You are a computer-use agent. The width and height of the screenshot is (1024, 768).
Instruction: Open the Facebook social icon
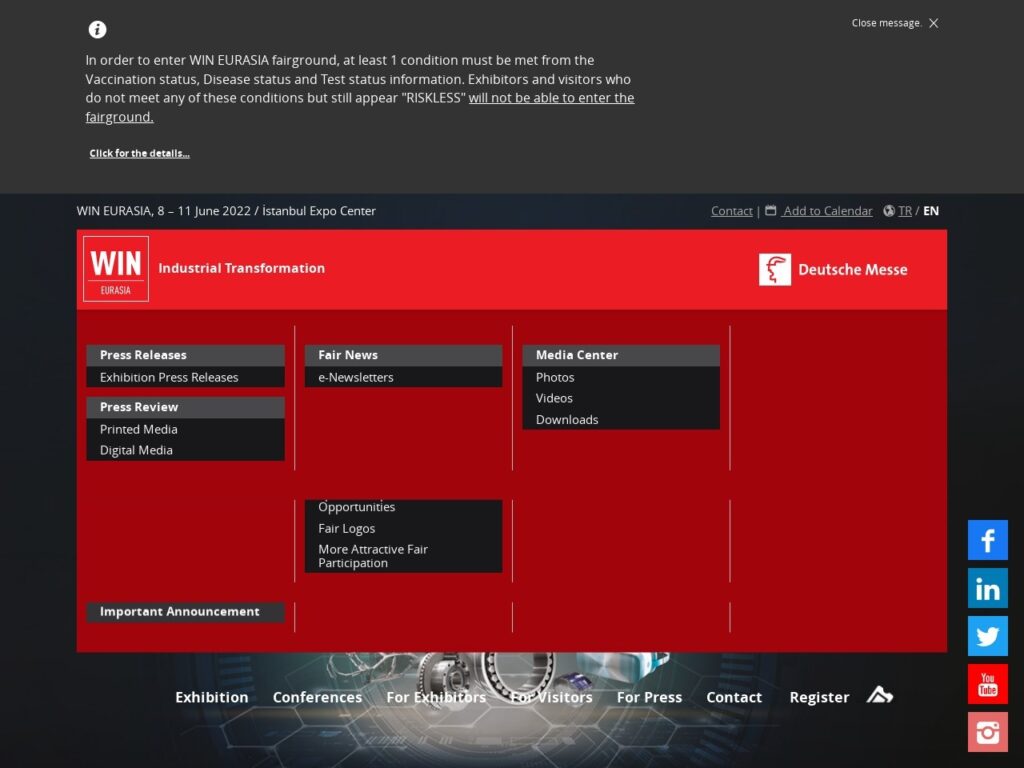[987, 540]
